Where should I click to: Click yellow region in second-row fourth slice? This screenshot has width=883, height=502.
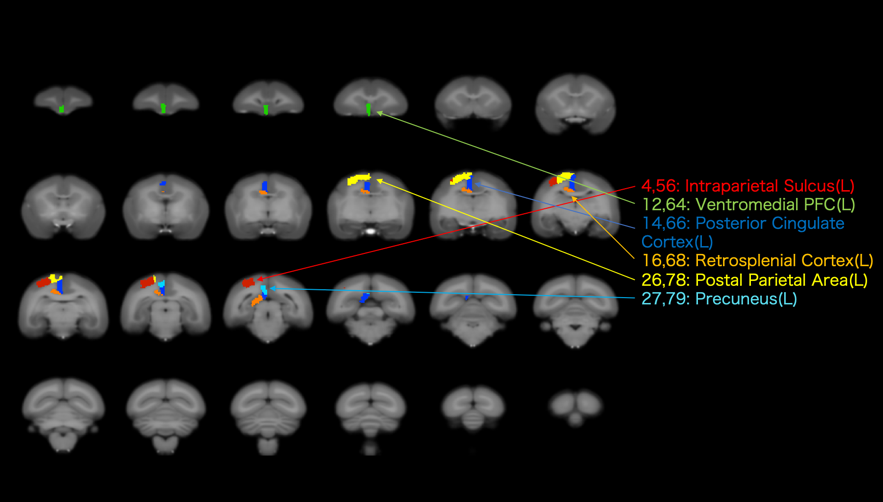358,181
